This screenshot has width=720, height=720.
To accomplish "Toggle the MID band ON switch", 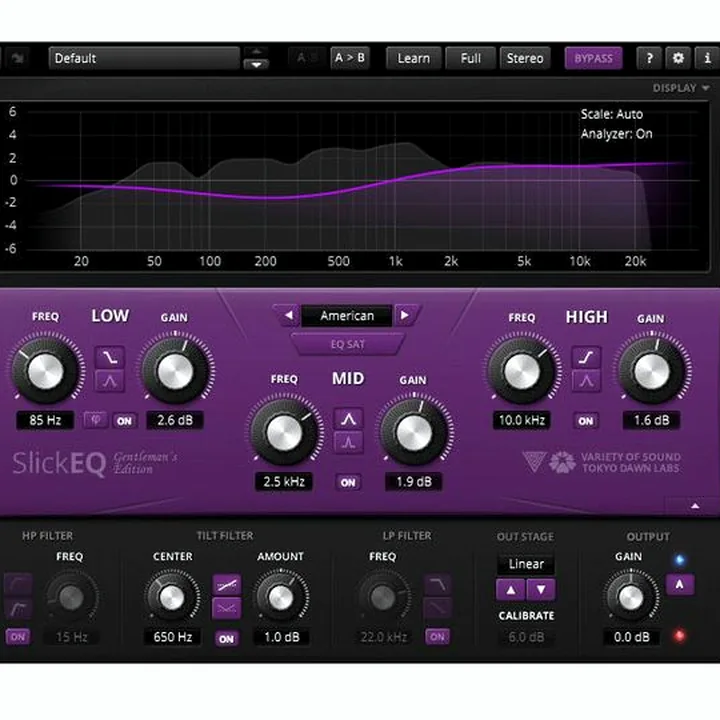I will coord(348,483).
